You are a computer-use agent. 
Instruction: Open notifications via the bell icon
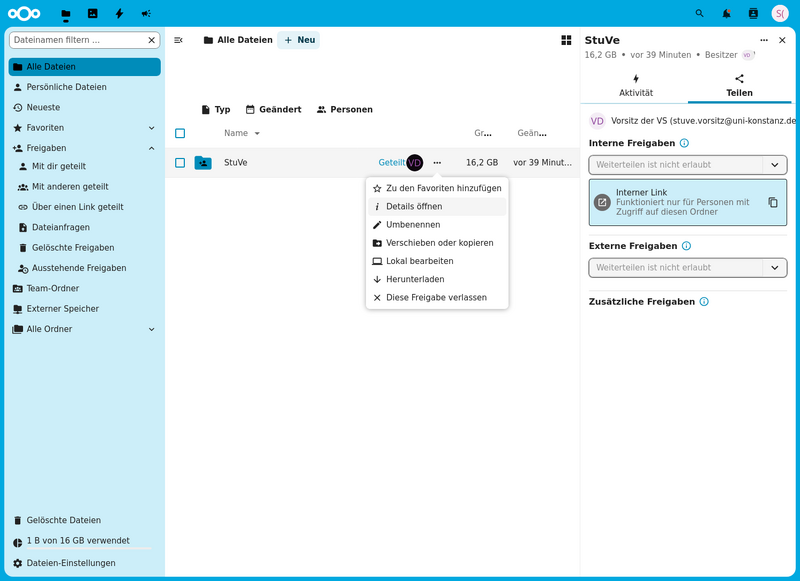(x=725, y=13)
